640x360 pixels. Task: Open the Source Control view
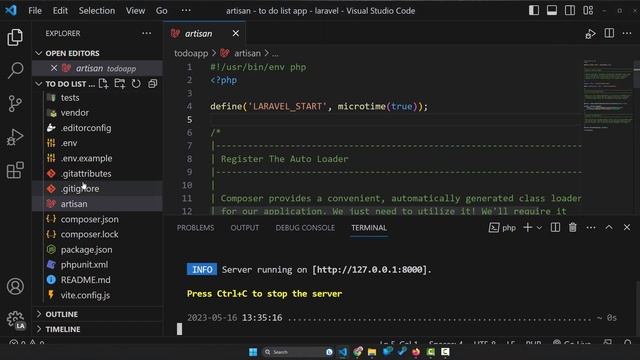point(15,104)
